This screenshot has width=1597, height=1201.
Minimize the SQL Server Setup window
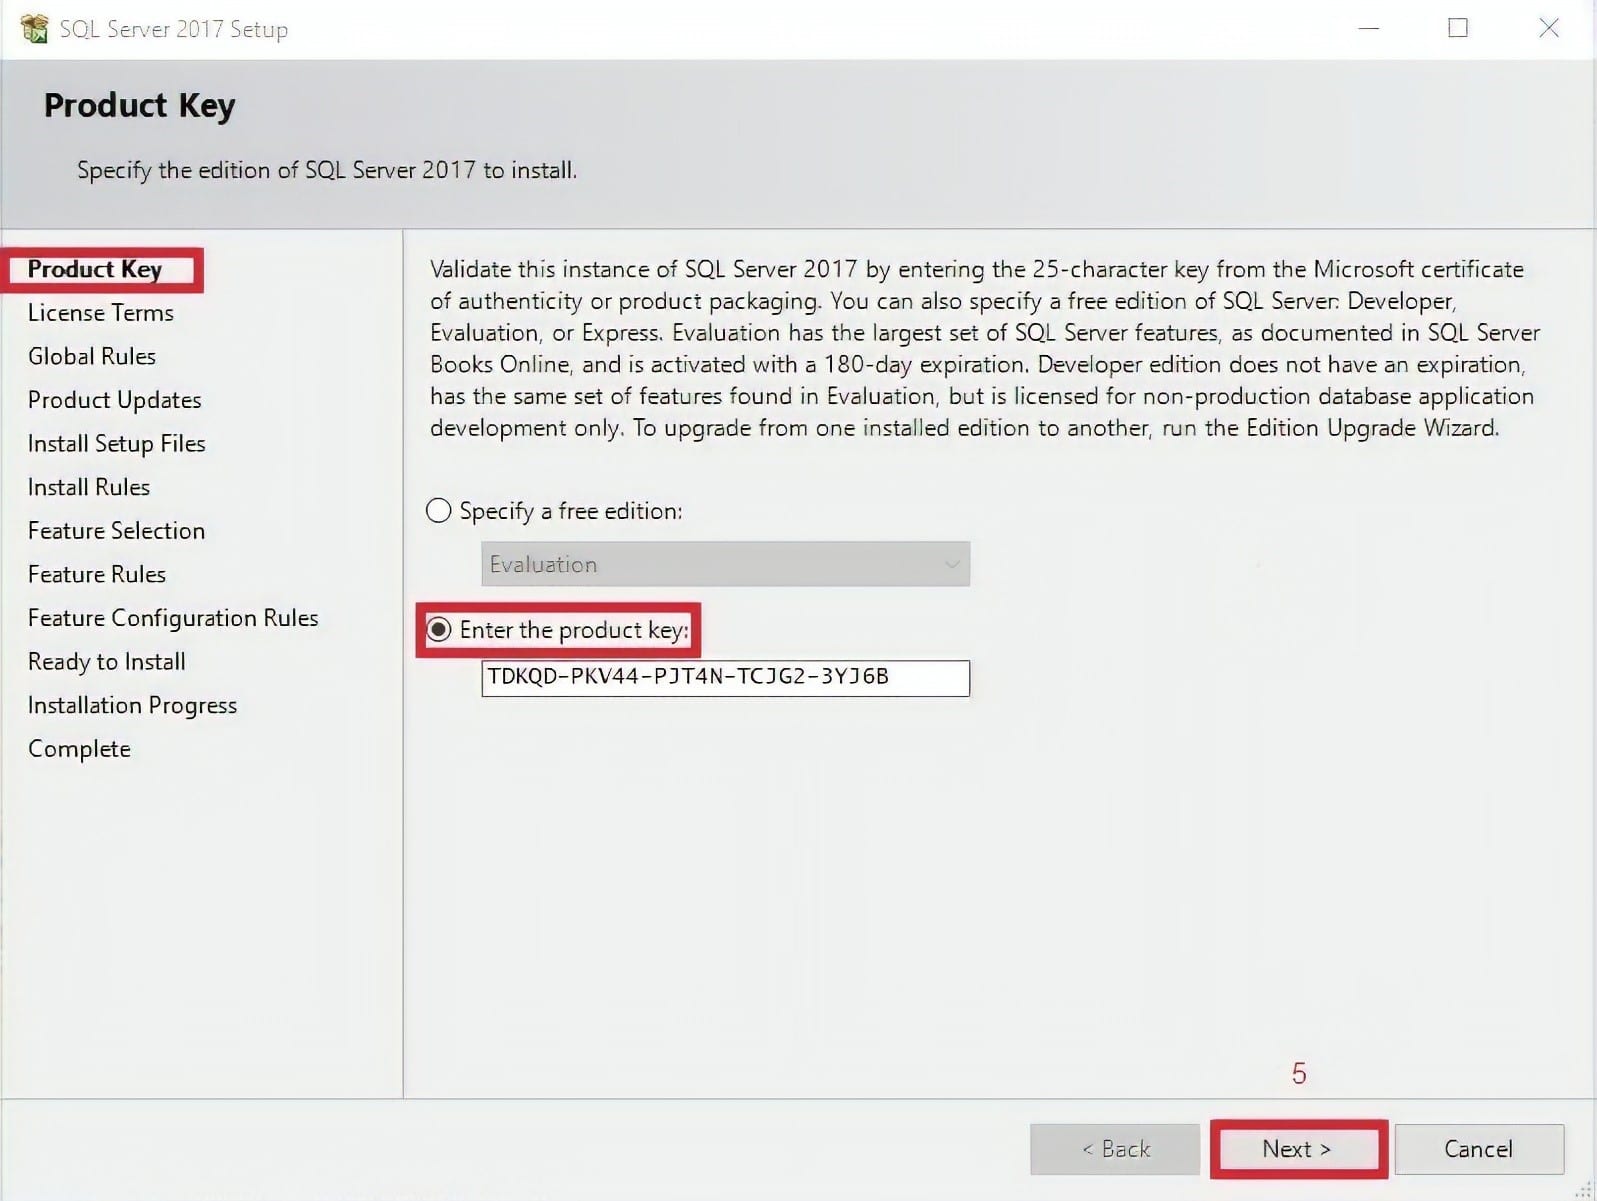[1369, 28]
